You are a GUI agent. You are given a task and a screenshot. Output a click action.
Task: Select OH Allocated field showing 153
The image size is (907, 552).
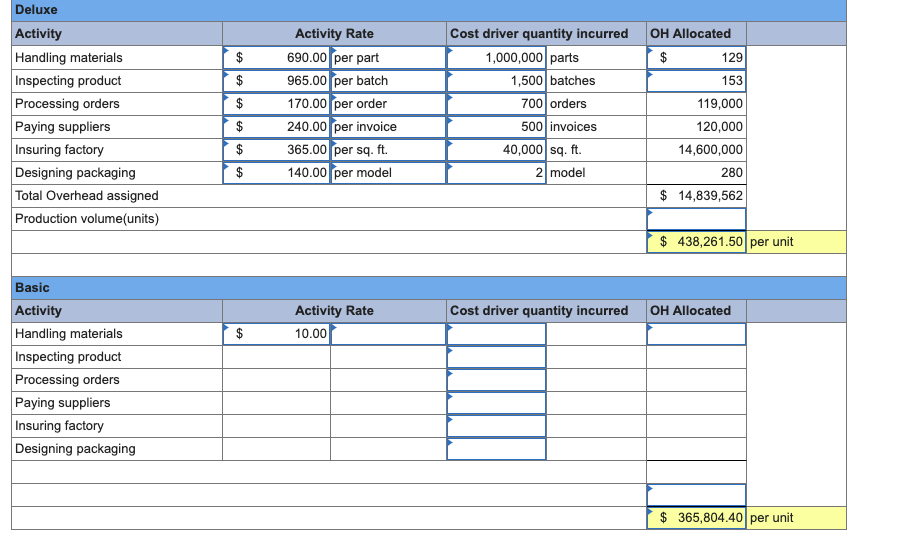point(696,81)
